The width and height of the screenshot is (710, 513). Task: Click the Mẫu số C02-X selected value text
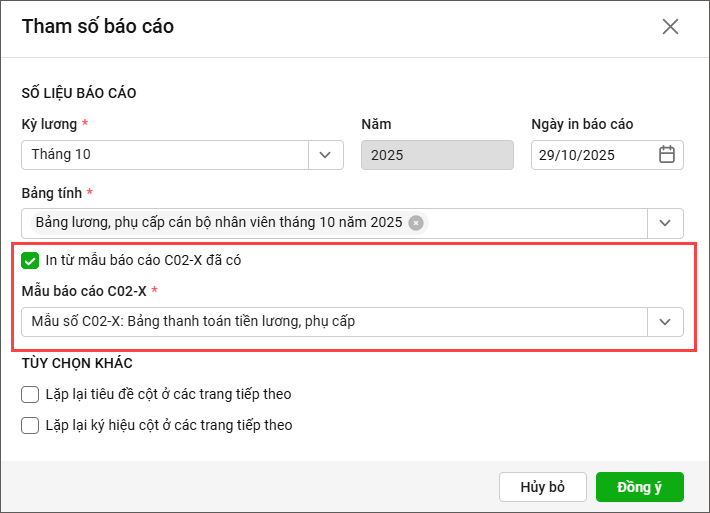(x=193, y=321)
